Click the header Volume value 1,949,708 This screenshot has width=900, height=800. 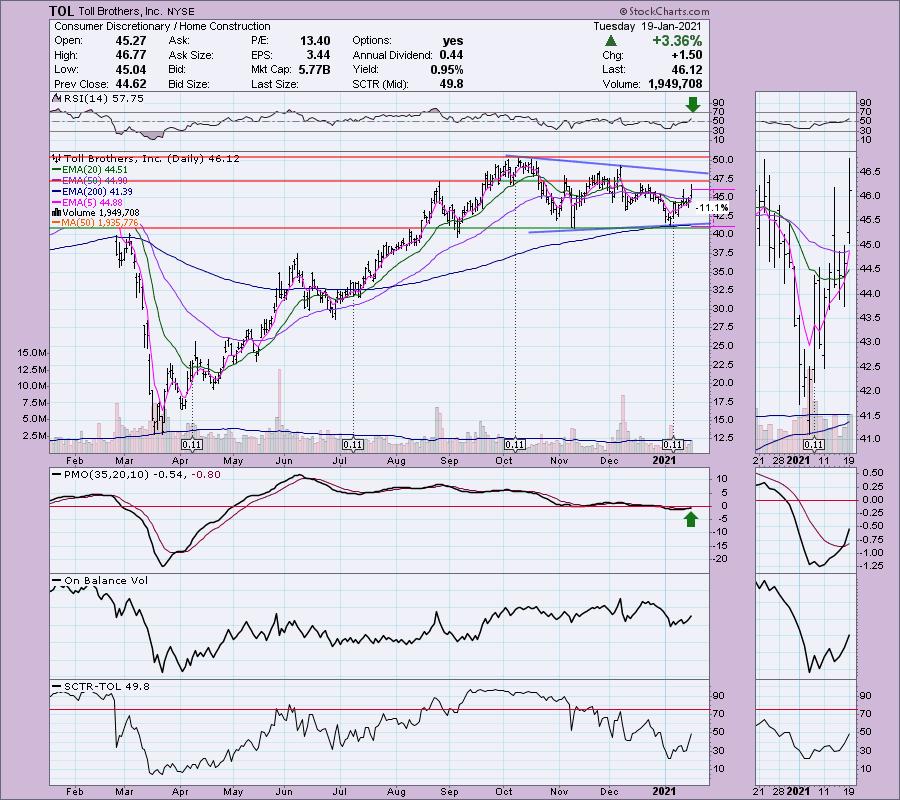675,84
